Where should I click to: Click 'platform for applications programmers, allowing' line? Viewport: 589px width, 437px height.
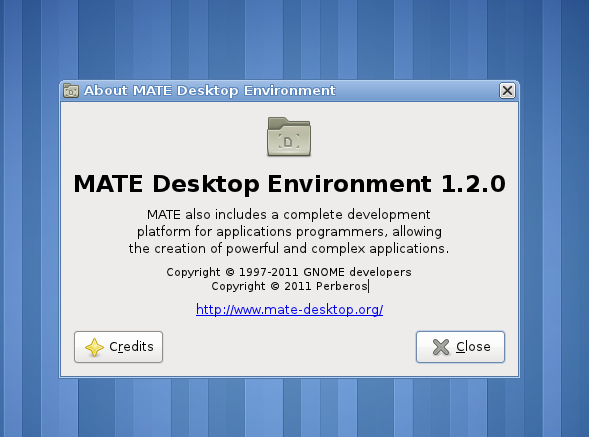(289, 231)
